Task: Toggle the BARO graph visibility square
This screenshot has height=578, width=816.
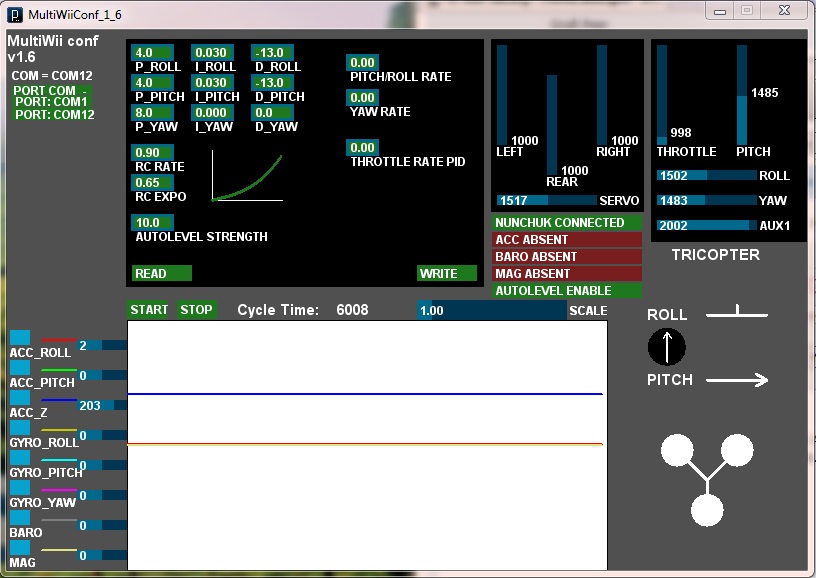Action: tap(20, 518)
